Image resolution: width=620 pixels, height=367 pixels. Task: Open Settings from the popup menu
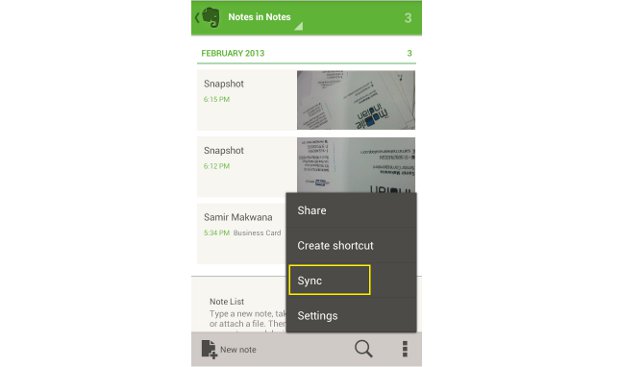tap(351, 315)
